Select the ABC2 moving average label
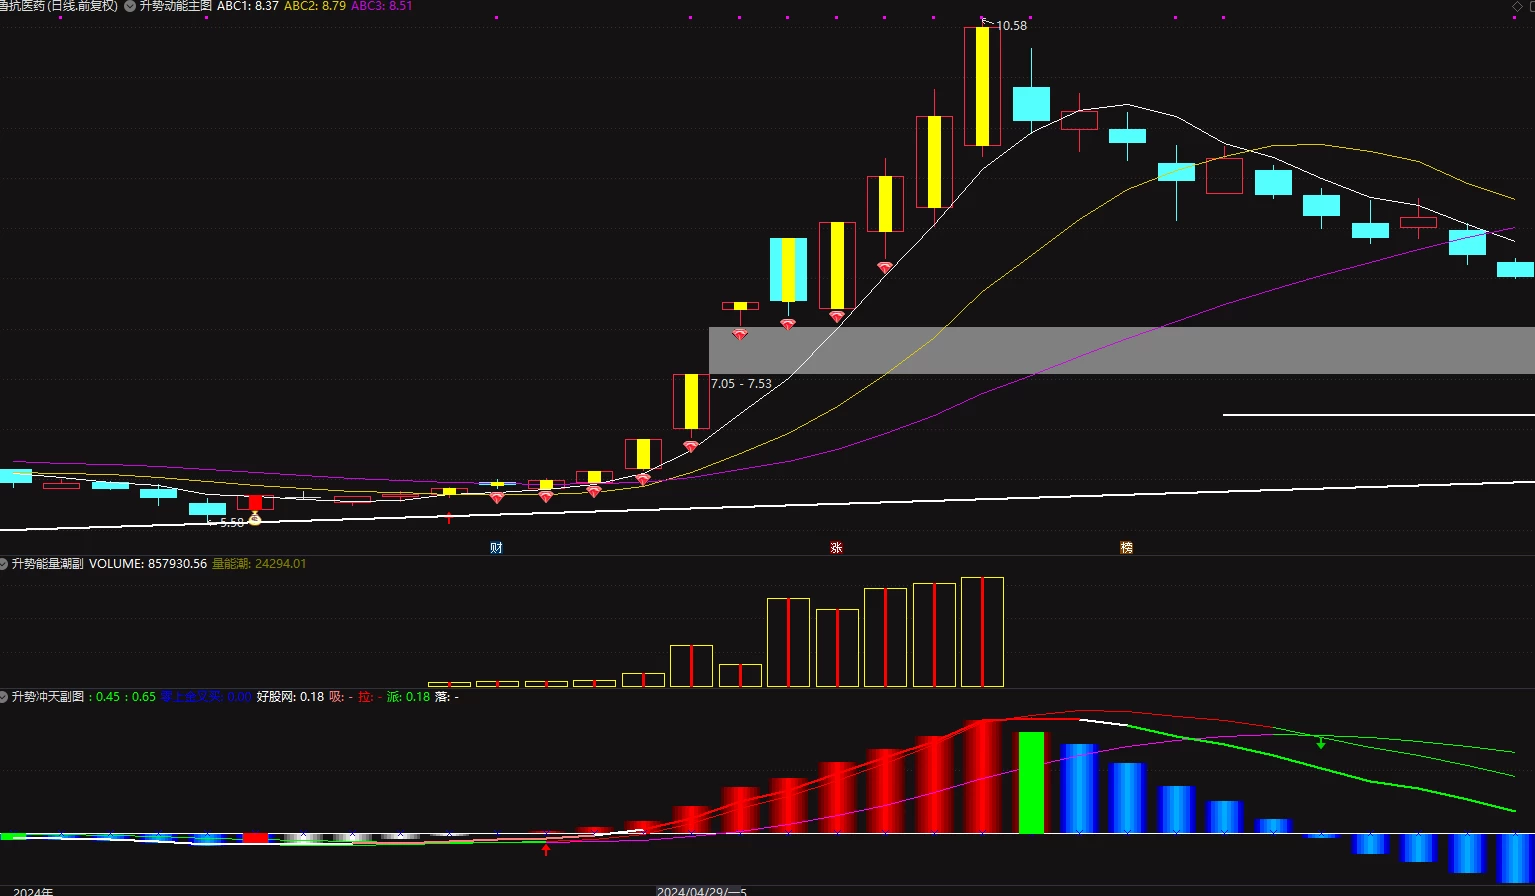1535x896 pixels. pos(315,6)
